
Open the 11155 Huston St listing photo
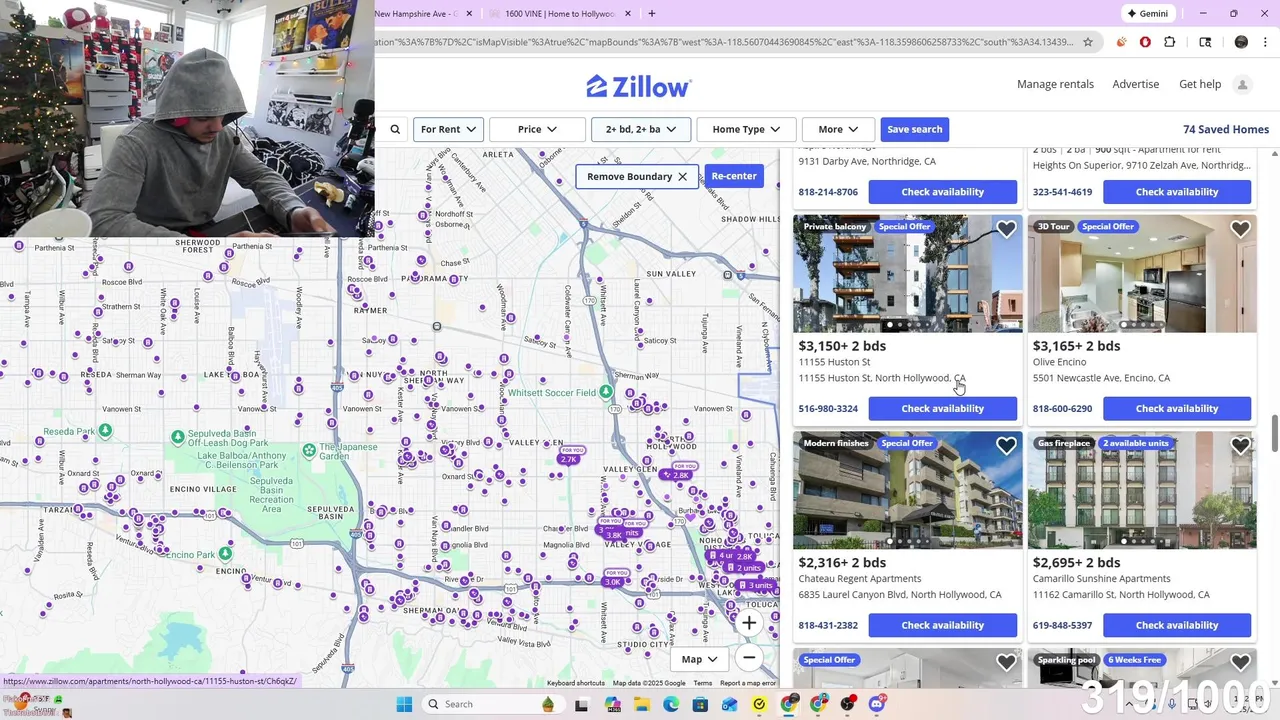[908, 274]
